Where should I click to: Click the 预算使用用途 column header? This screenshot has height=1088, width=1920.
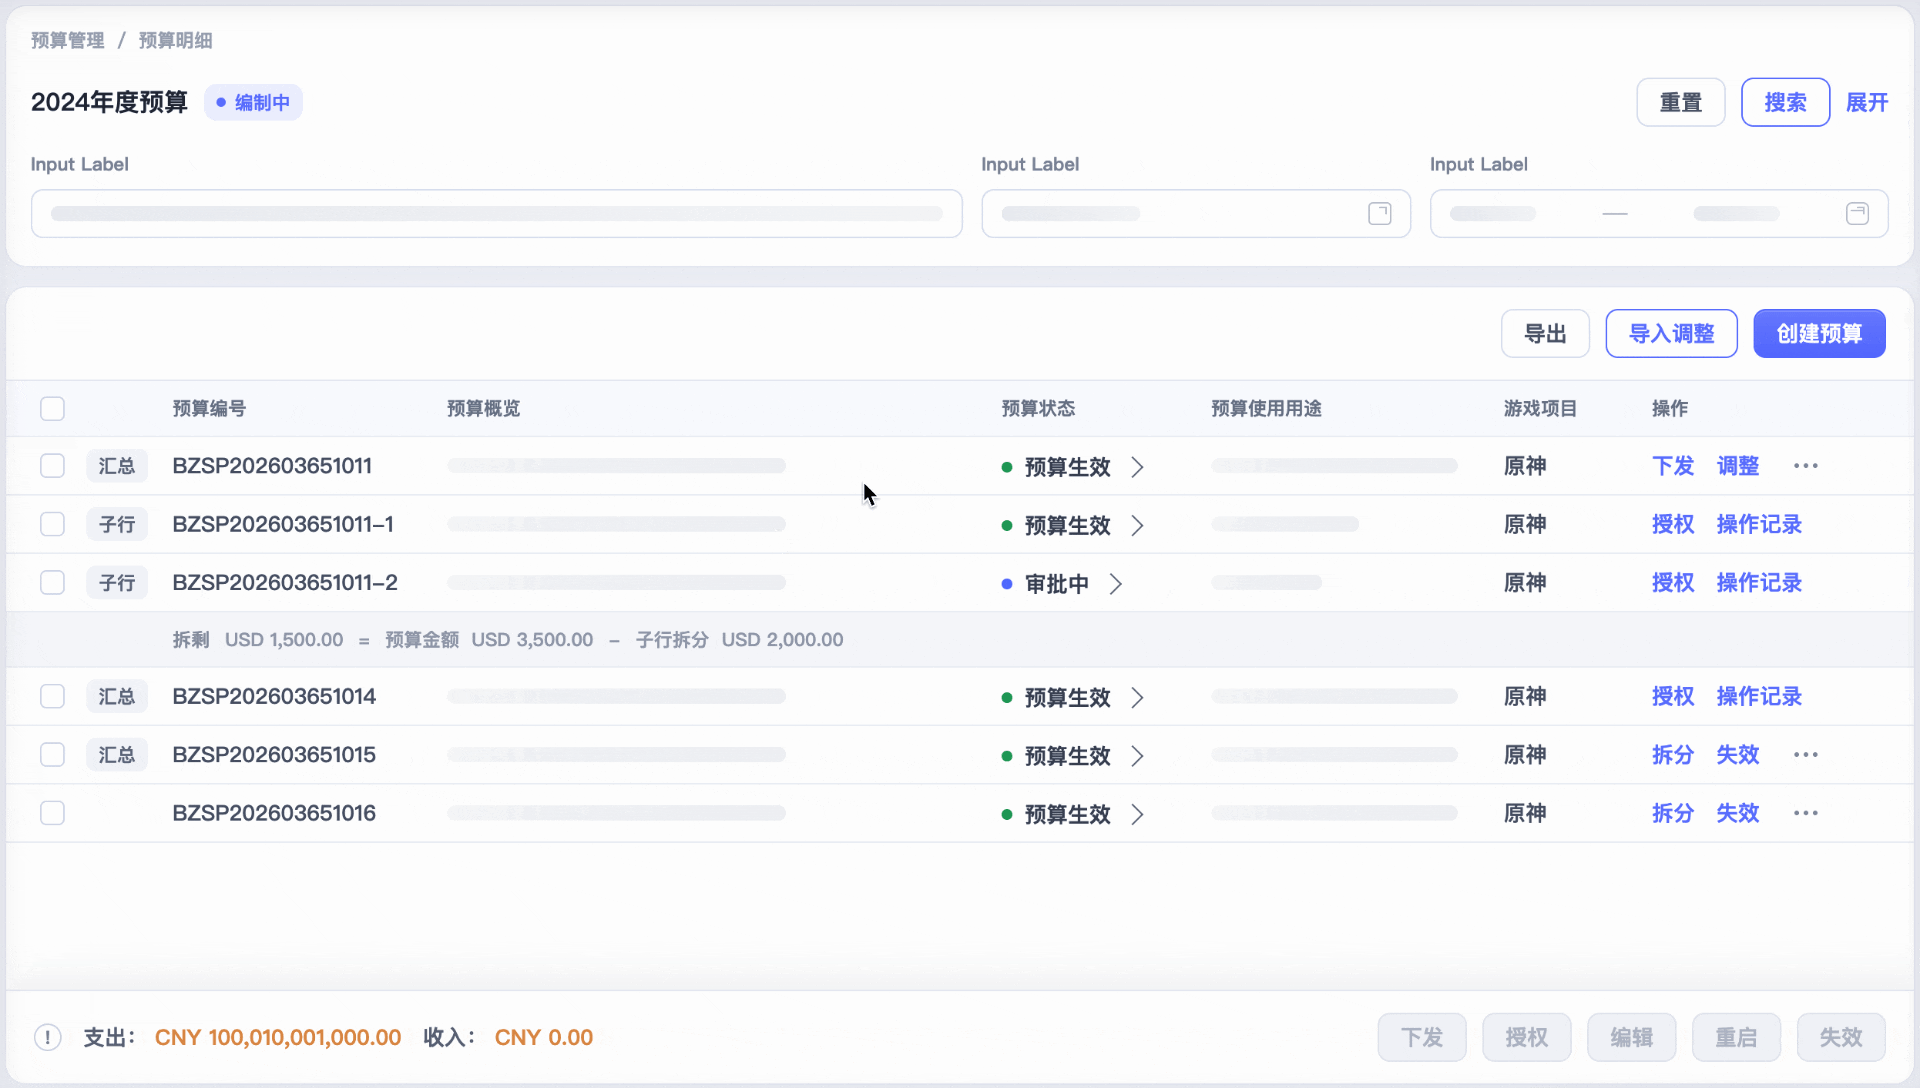tap(1266, 408)
